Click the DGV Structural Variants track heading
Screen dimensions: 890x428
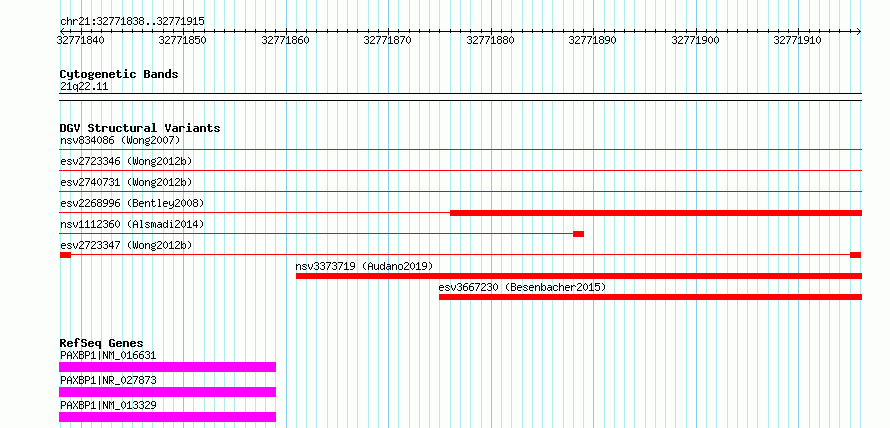coord(140,128)
